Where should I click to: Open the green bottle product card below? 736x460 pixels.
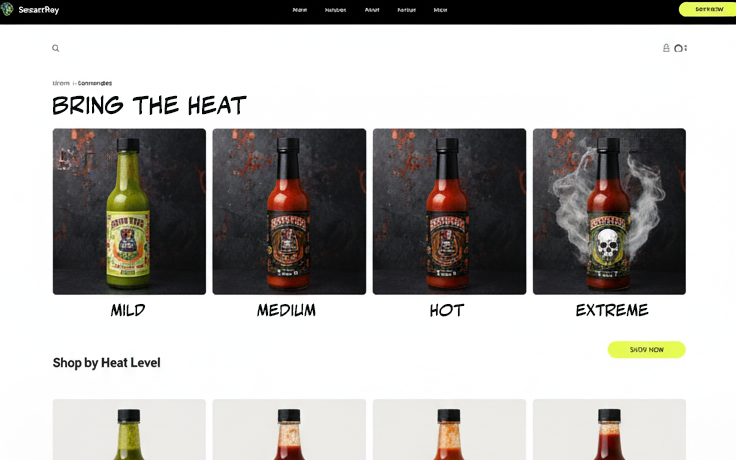coord(129,429)
